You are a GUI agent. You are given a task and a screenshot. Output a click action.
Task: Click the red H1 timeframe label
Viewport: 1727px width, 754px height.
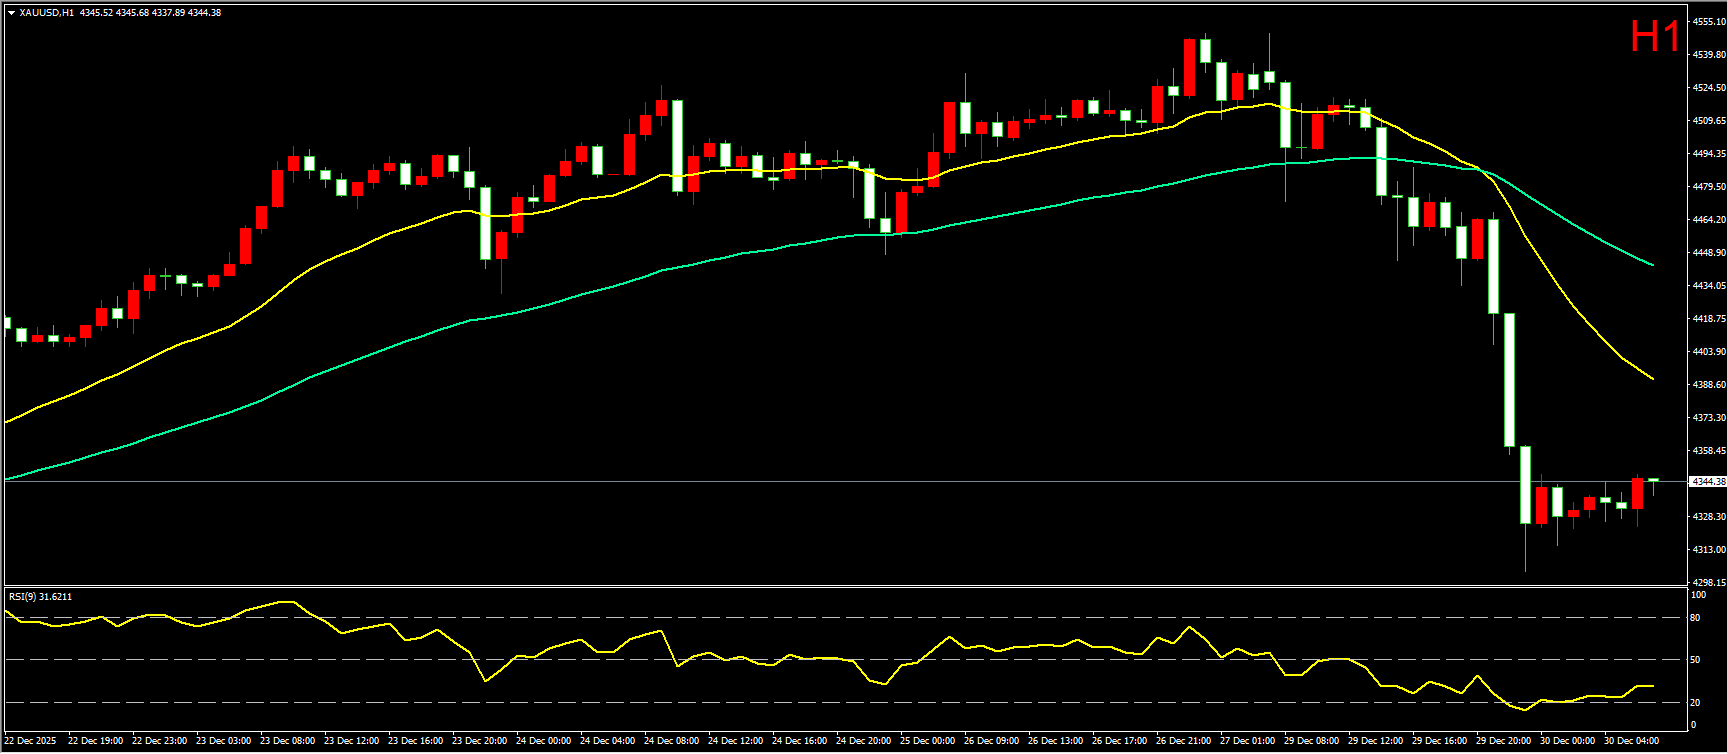point(1655,37)
